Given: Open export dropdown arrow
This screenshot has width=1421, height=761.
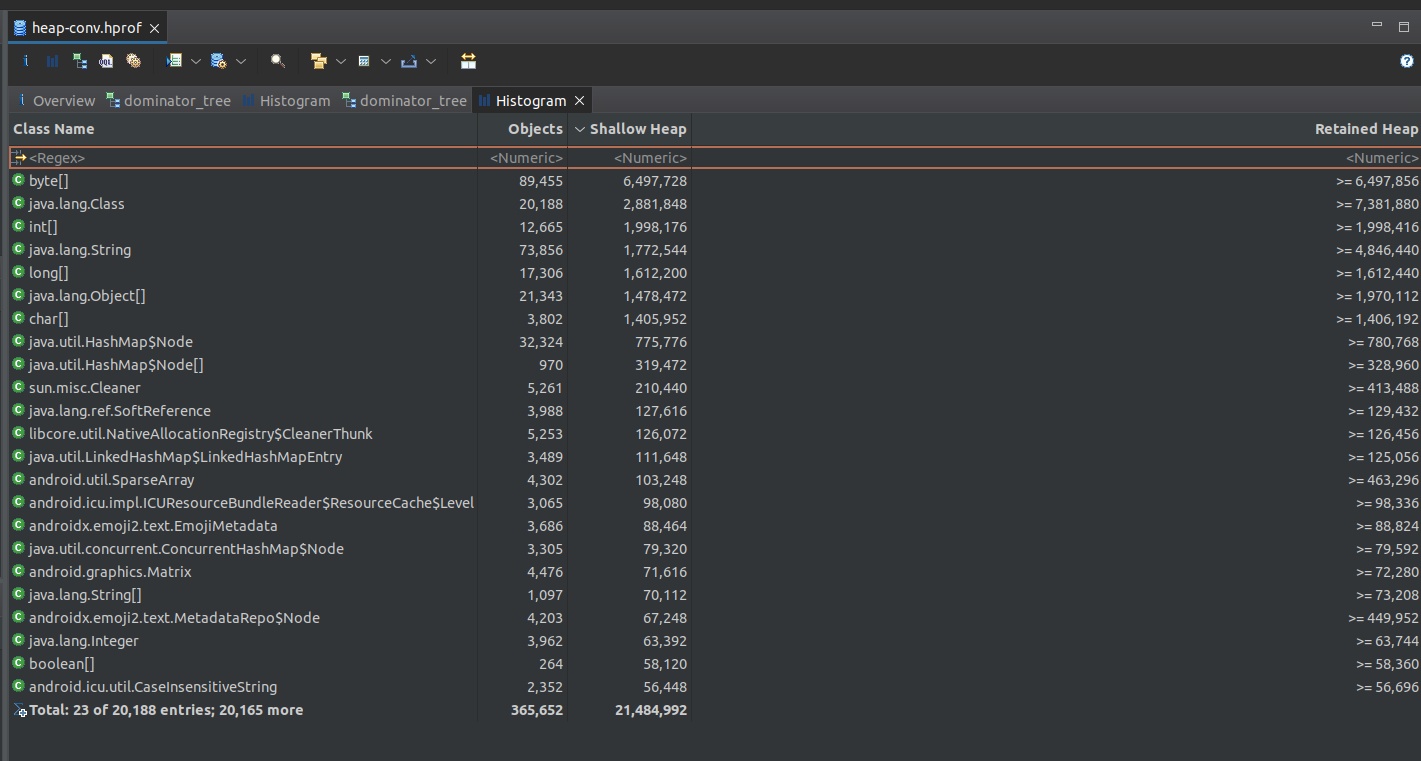Looking at the screenshot, I should tap(431, 61).
